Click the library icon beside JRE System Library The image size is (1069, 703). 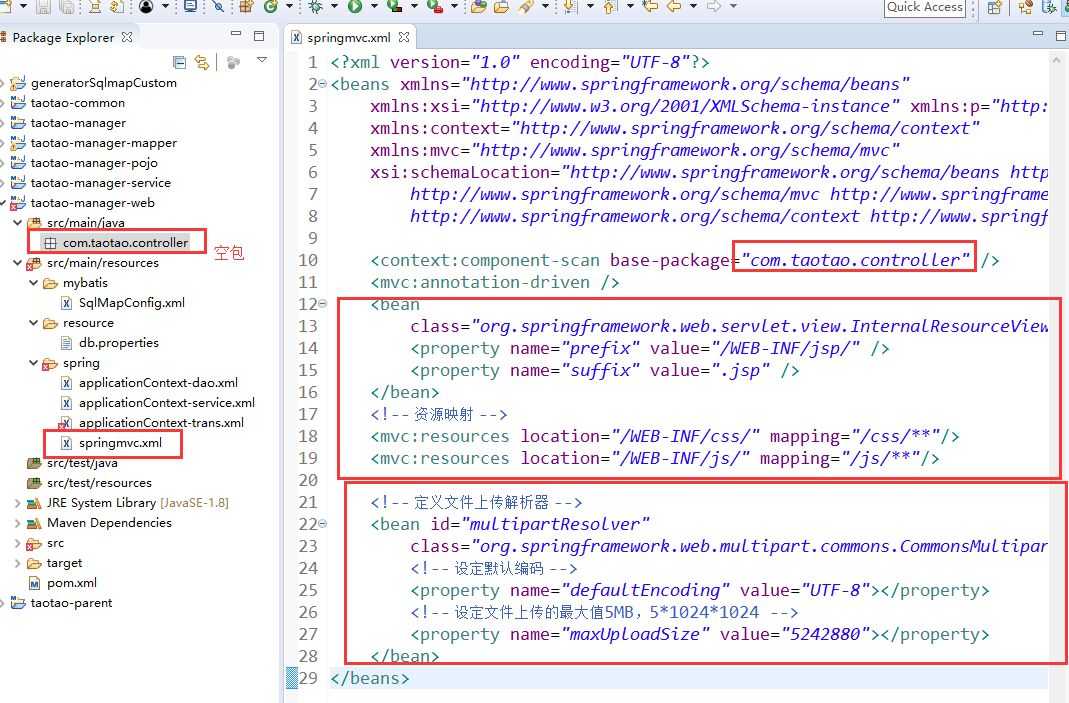[34, 503]
